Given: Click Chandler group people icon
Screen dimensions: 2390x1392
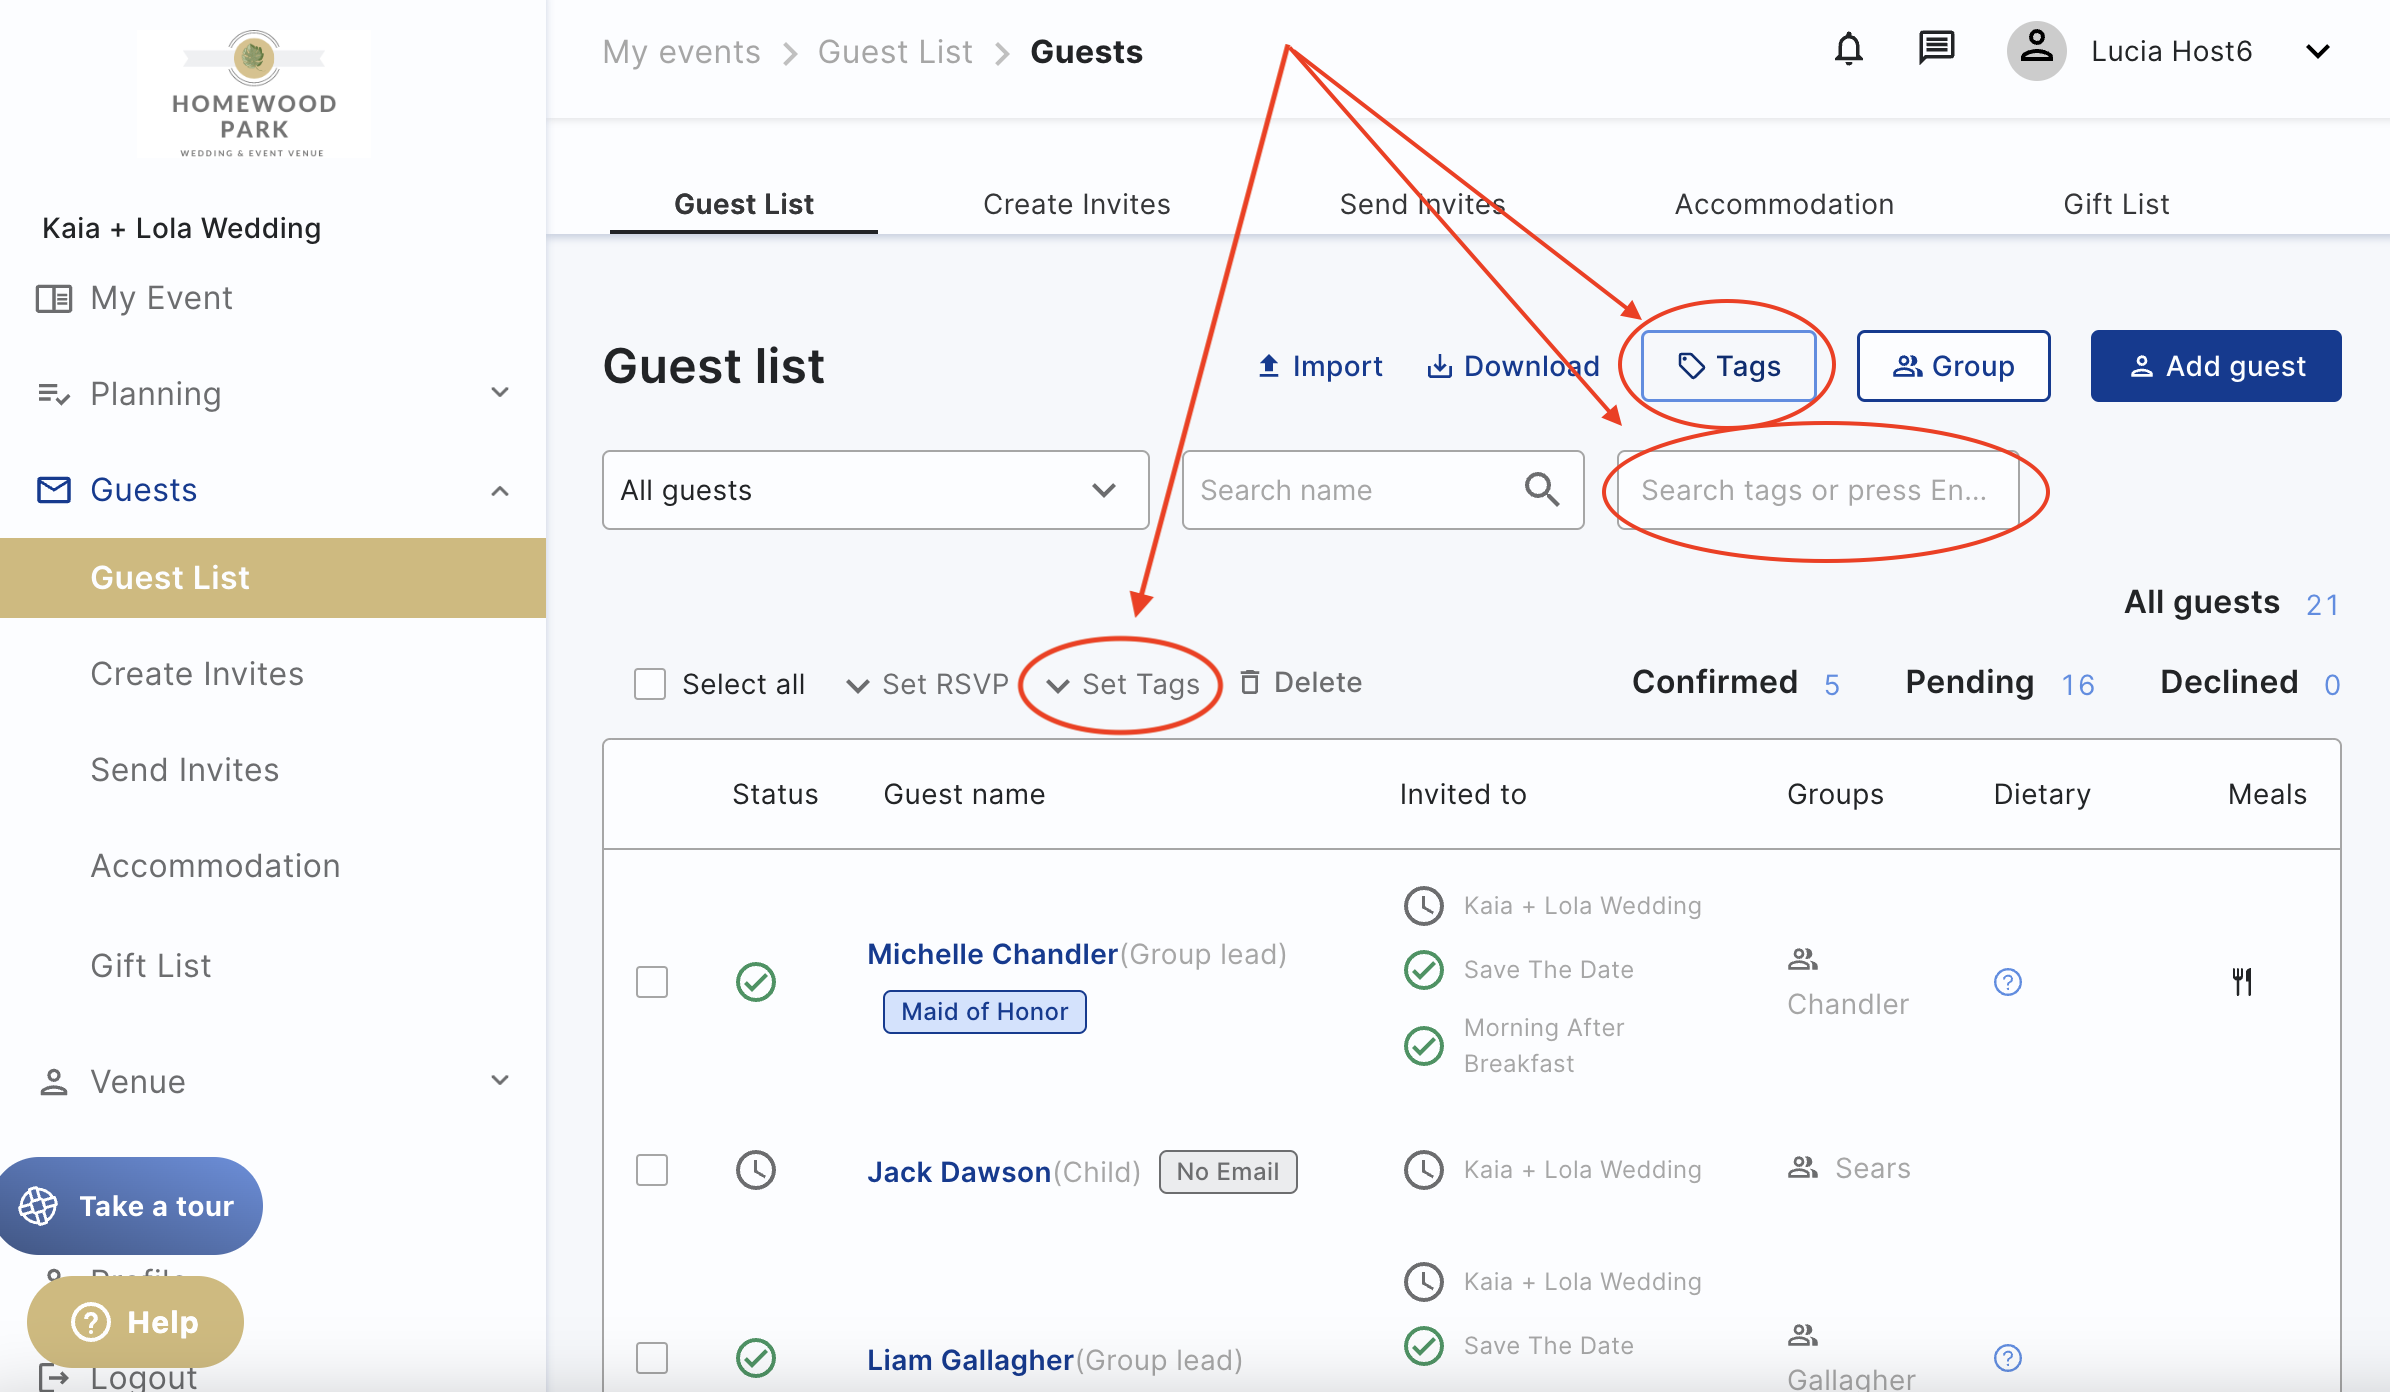Looking at the screenshot, I should 1802,960.
